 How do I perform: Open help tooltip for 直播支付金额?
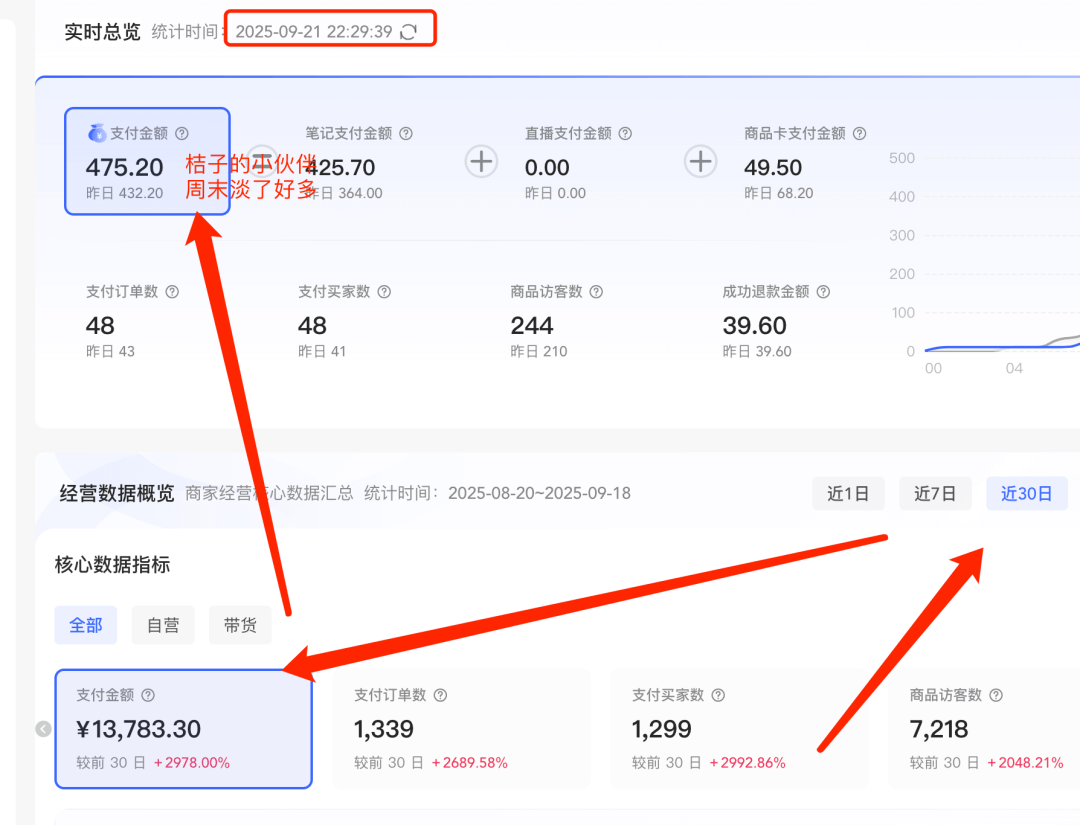tap(625, 133)
